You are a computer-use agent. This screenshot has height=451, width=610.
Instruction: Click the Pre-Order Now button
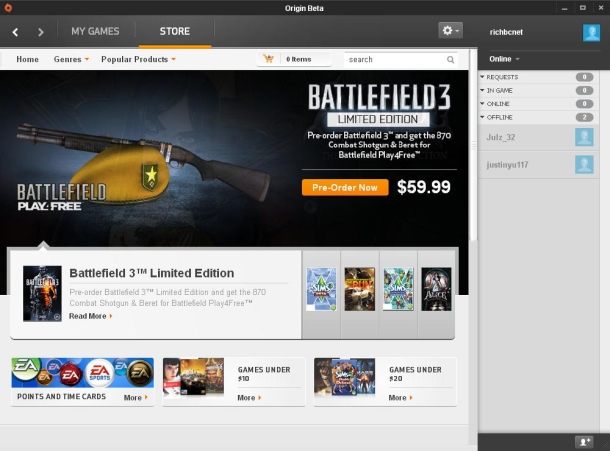pyautogui.click(x=345, y=188)
